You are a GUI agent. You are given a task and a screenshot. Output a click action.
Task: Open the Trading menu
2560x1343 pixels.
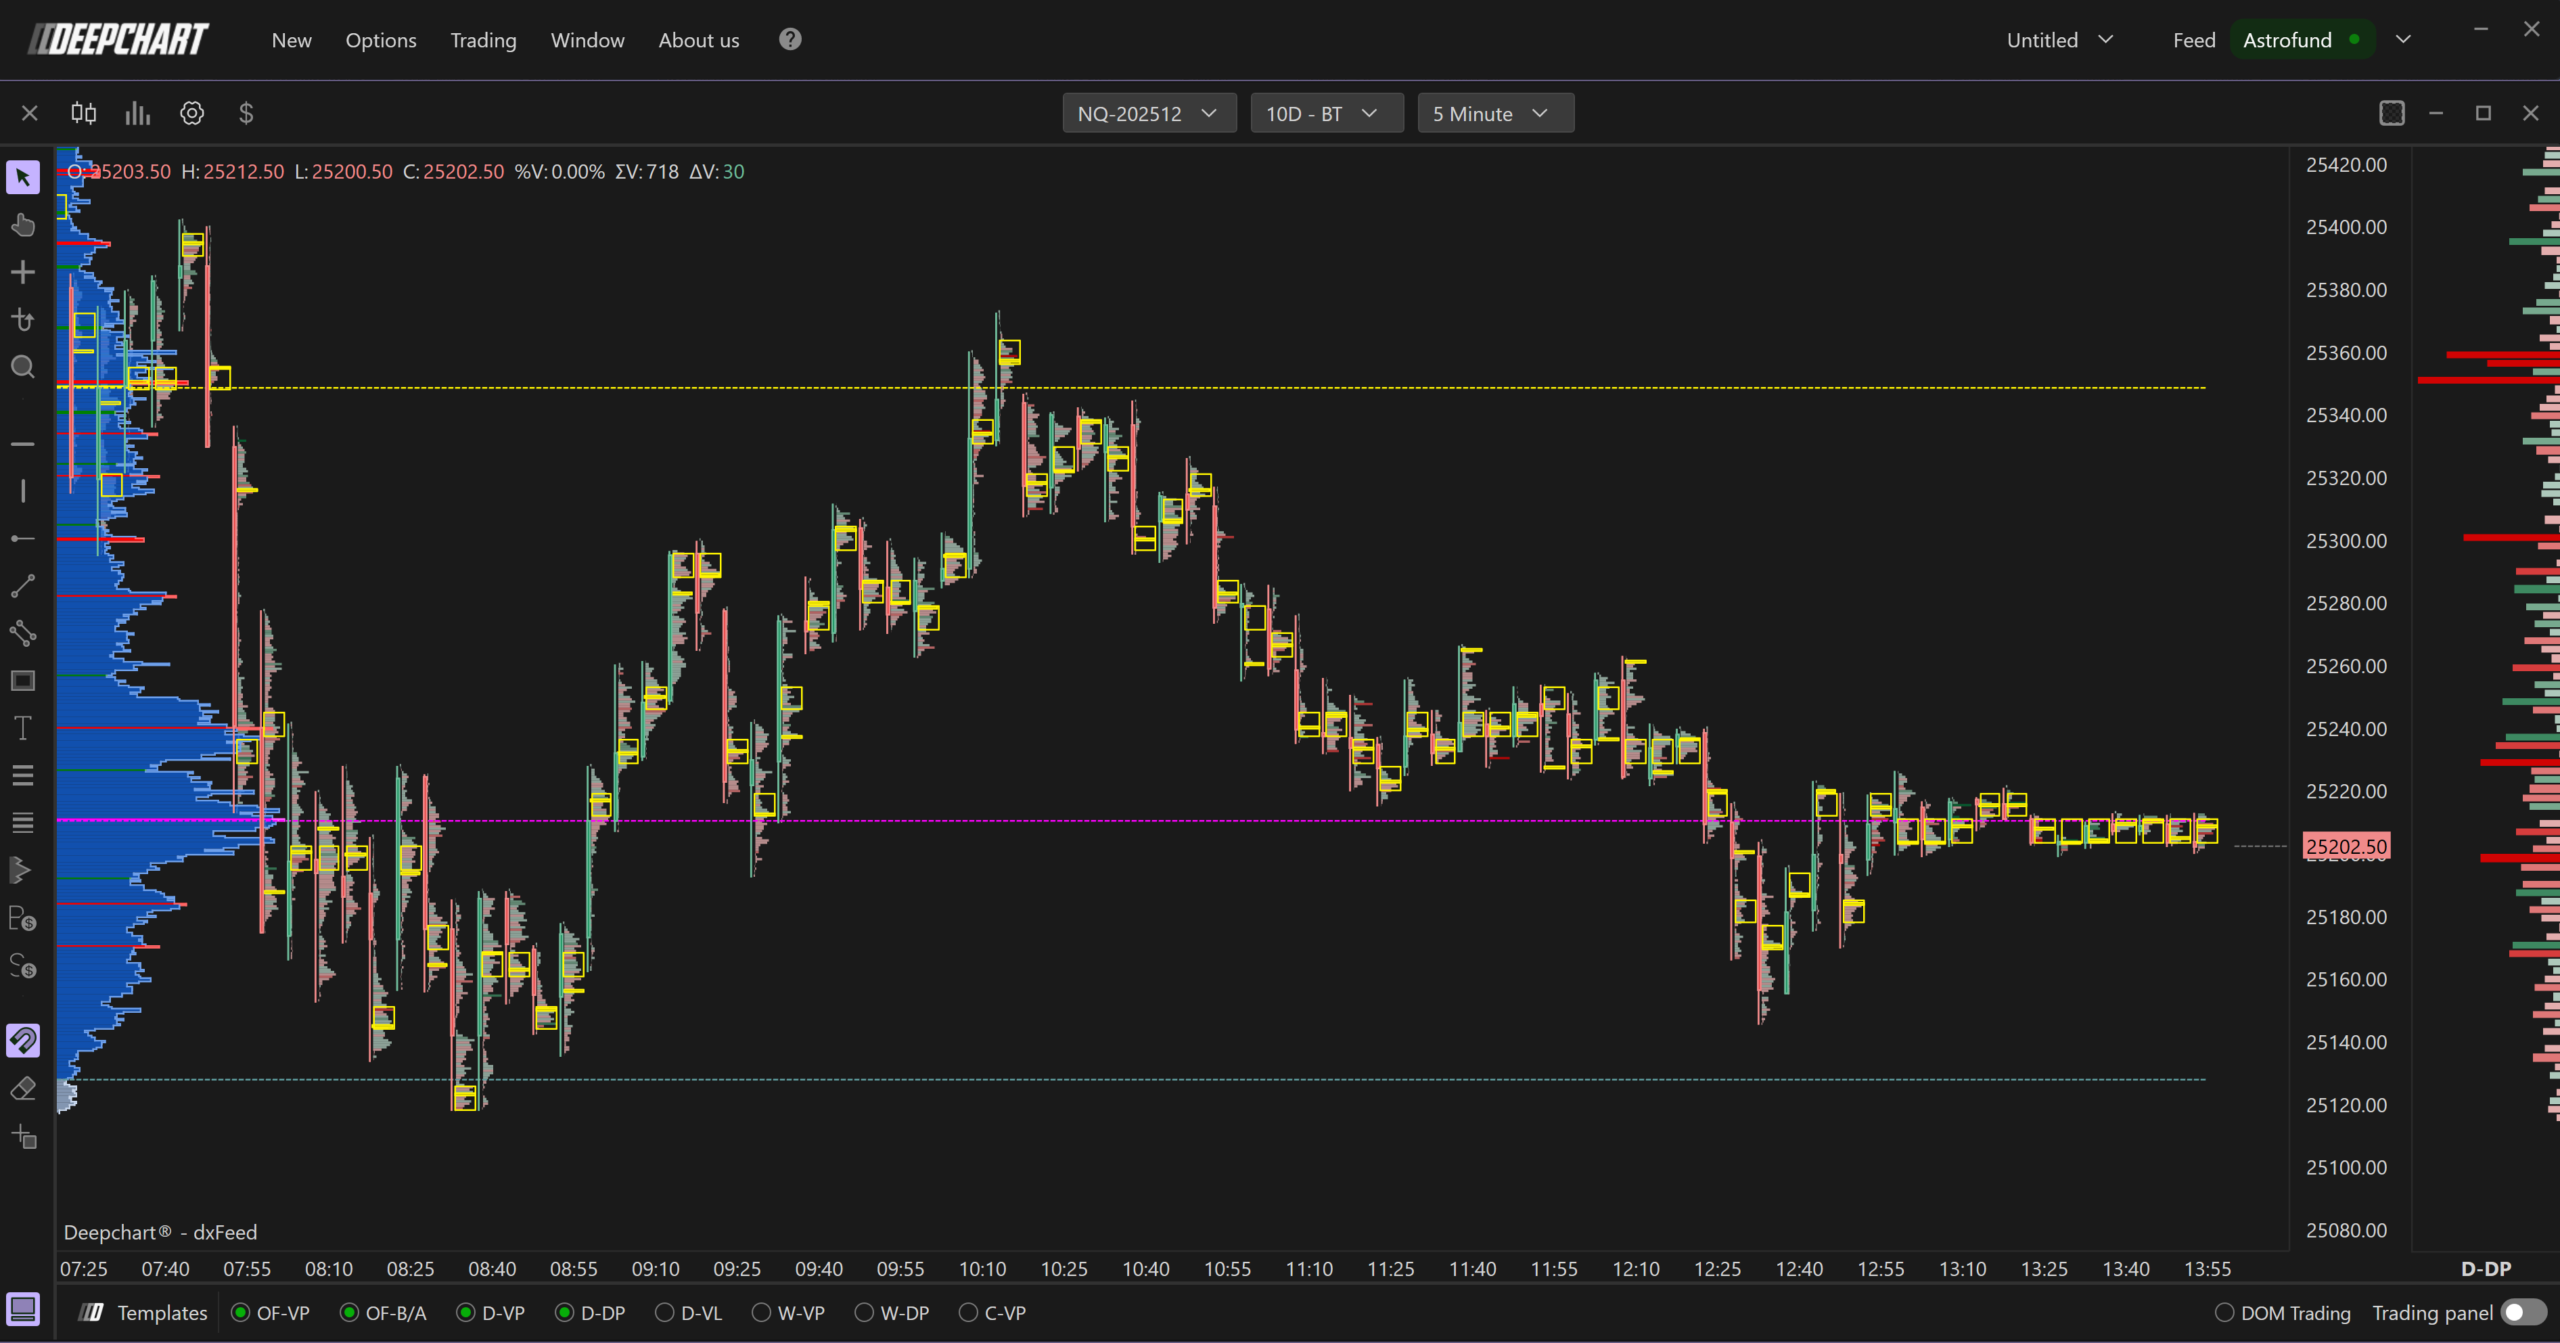pos(483,40)
